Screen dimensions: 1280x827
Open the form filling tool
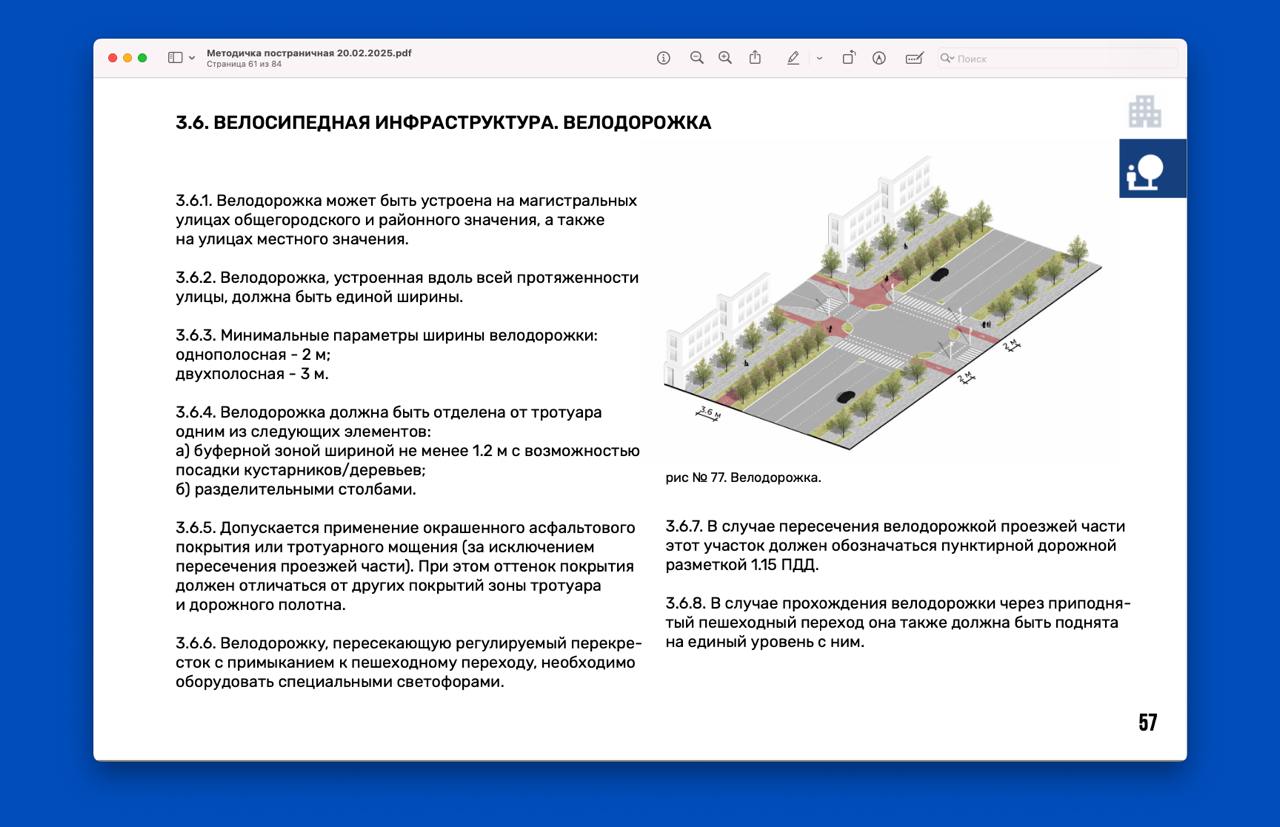click(914, 58)
